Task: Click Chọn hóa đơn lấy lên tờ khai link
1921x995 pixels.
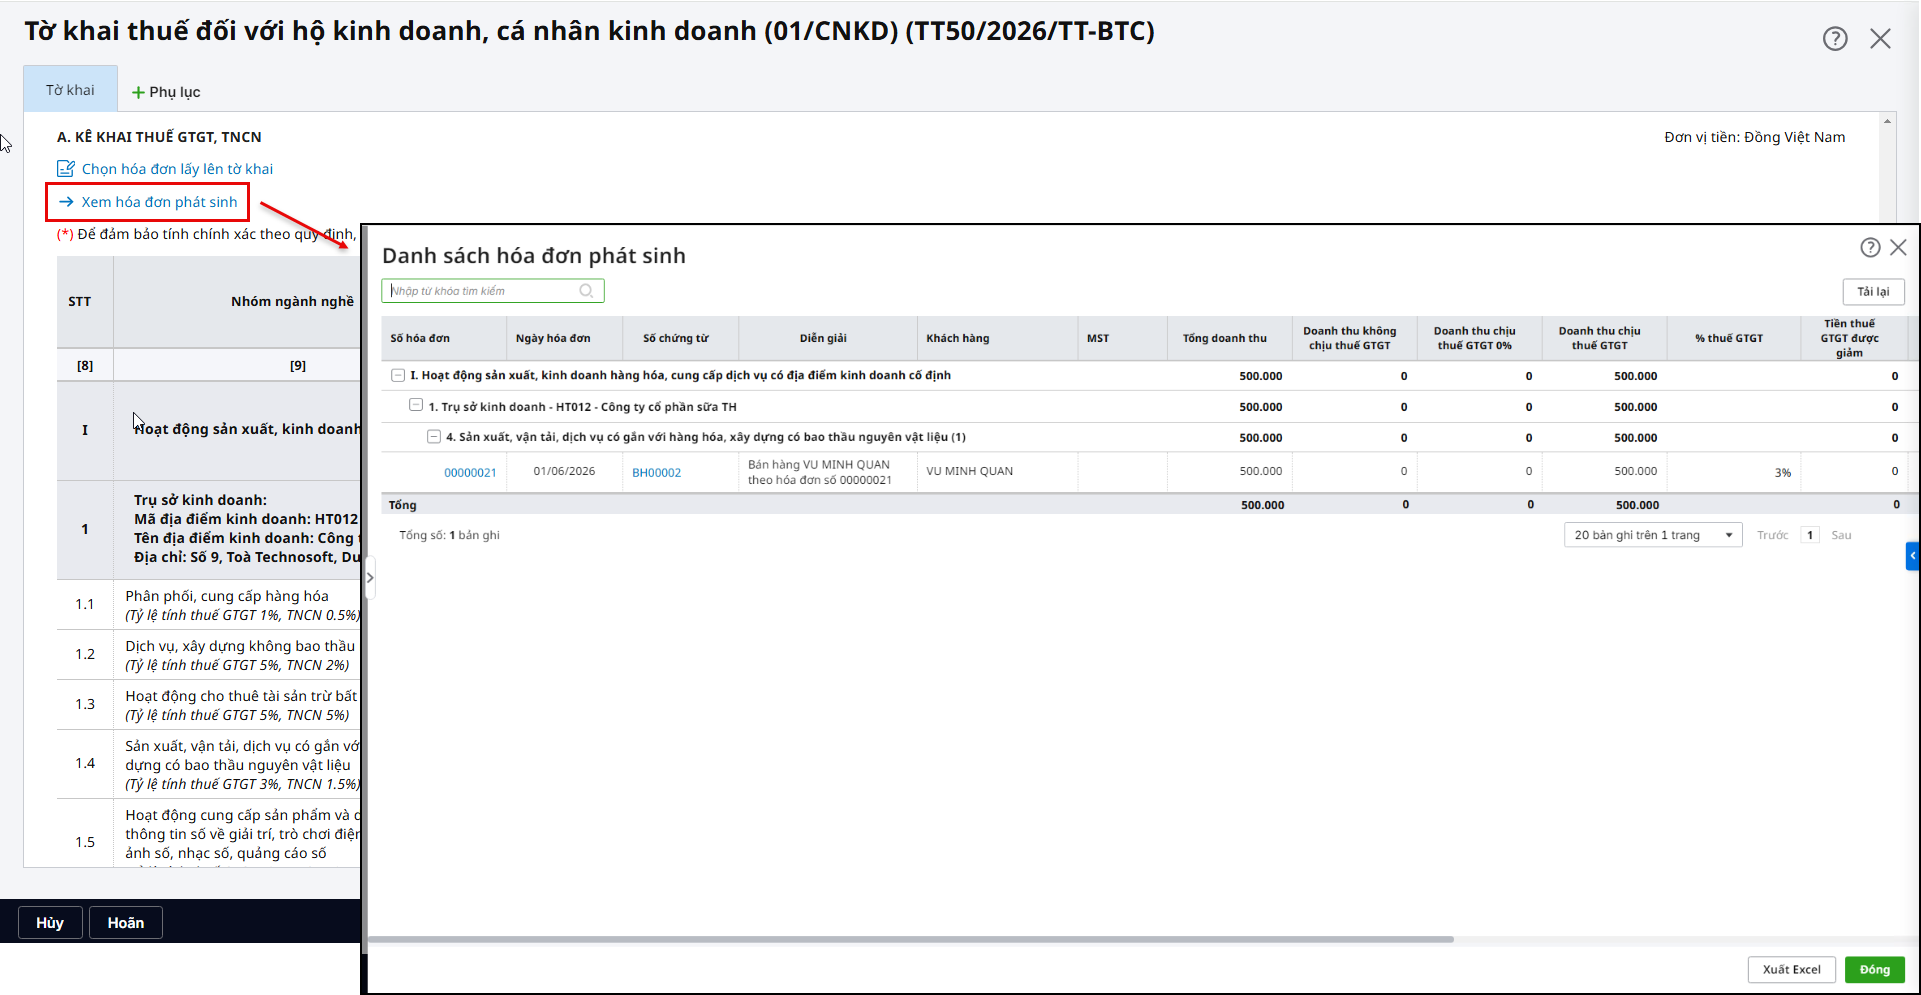Action: pos(177,169)
